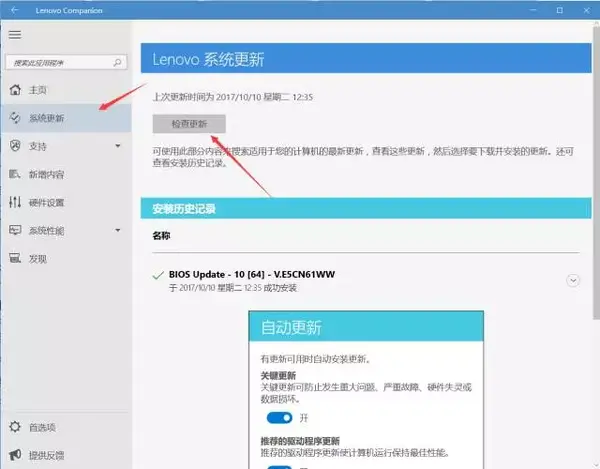This screenshot has width=600, height=469.
Task: Toggle the 推荐的驱动程序更新 switch
Action: 279,467
